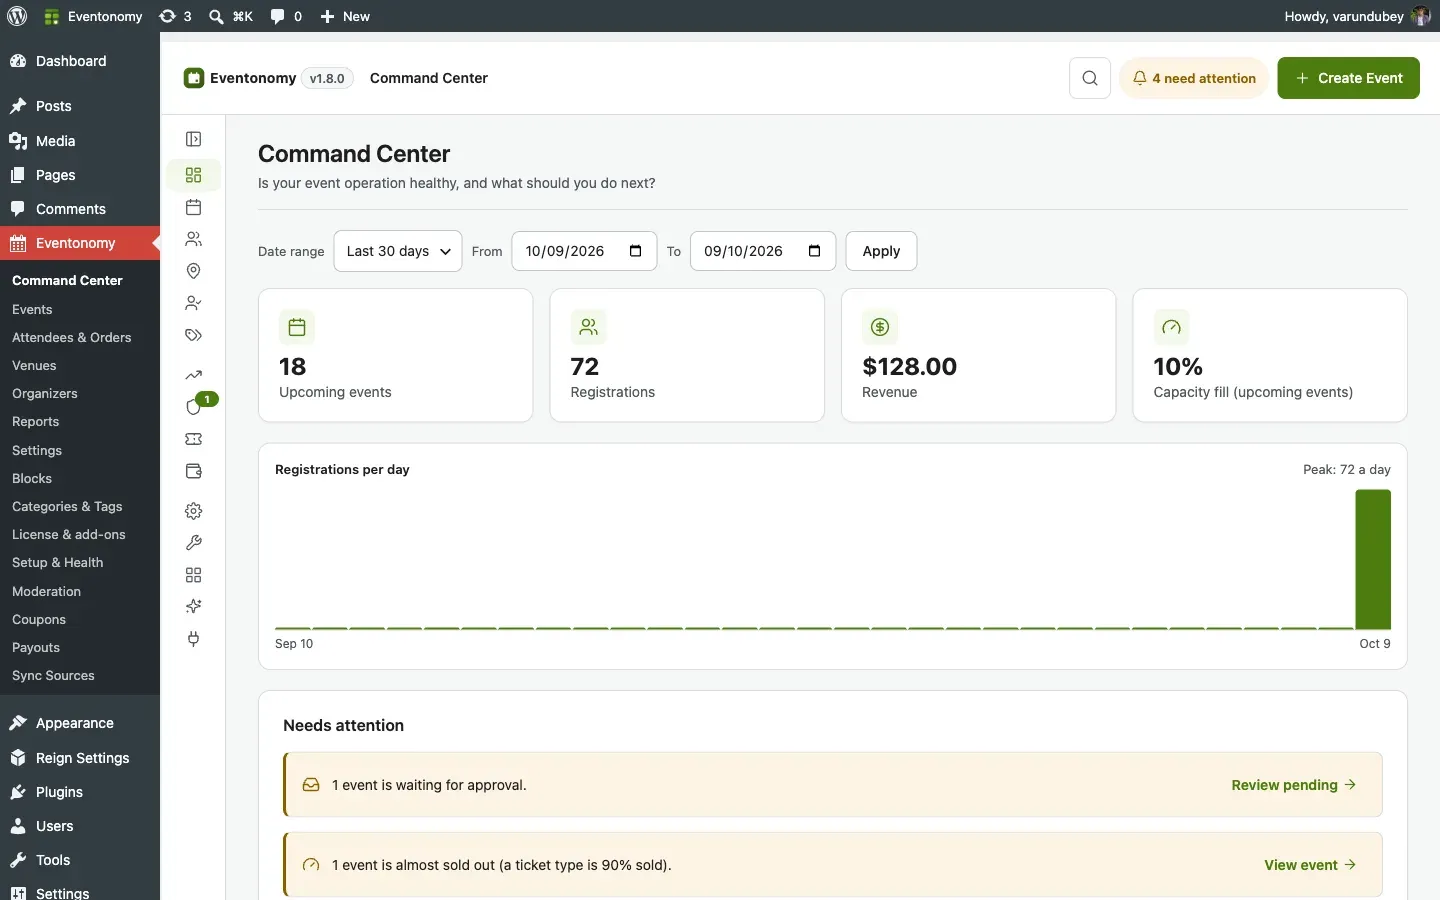
Task: Open Payouts in the Eventonomy submenu
Action: click(36, 648)
